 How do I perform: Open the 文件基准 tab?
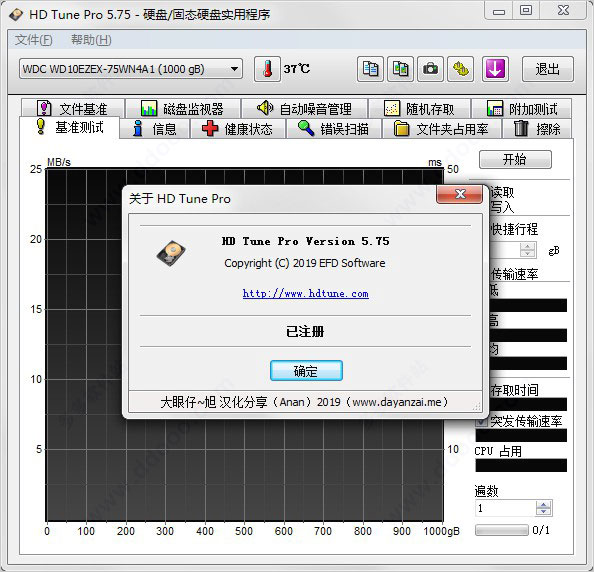tap(73, 109)
